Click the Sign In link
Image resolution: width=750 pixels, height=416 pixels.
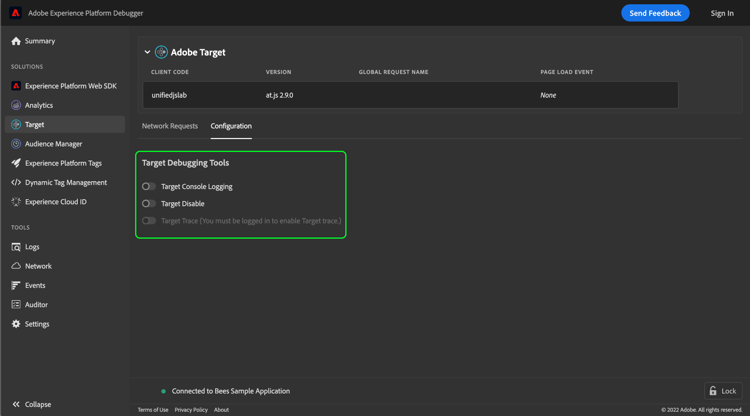tap(722, 13)
